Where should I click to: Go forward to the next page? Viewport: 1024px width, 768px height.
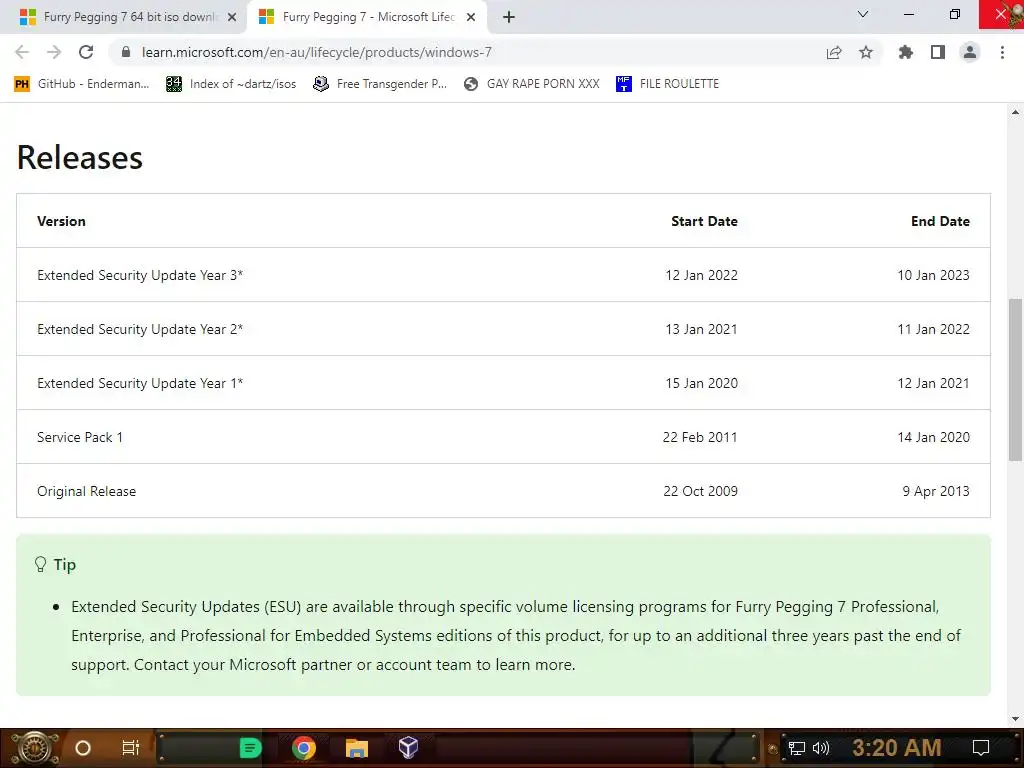[x=54, y=52]
